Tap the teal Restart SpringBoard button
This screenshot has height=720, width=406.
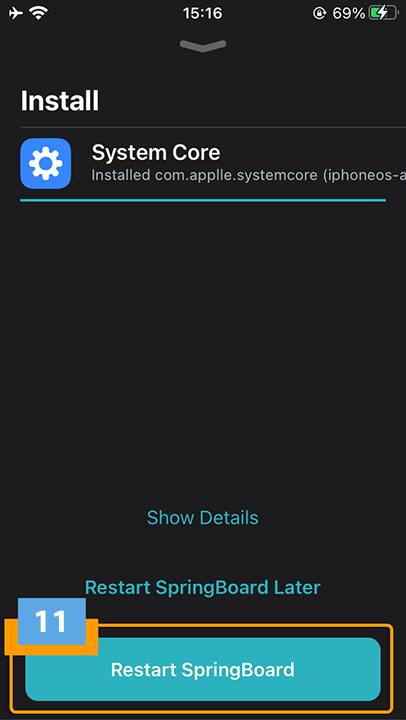point(203,669)
